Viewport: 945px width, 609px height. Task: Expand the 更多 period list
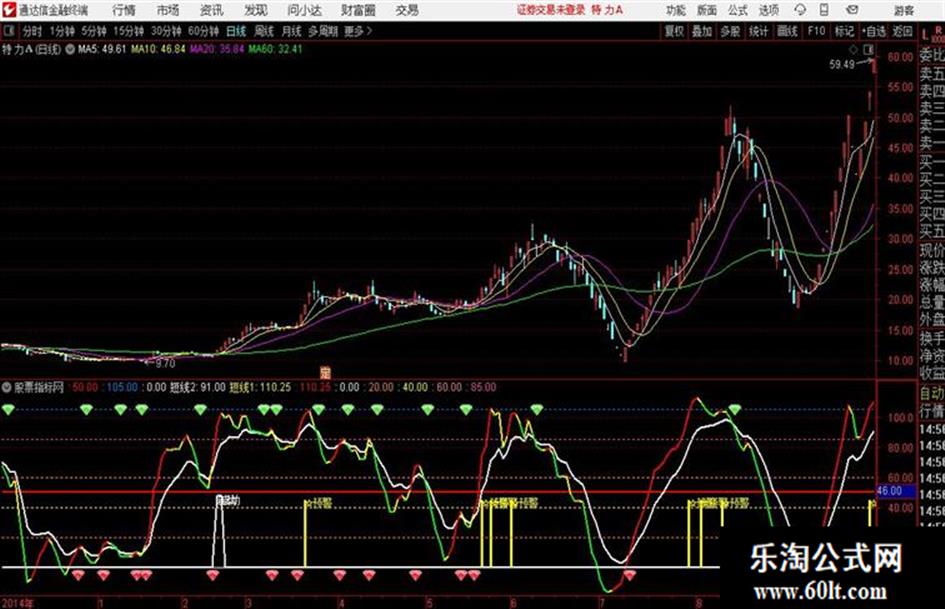tap(358, 31)
